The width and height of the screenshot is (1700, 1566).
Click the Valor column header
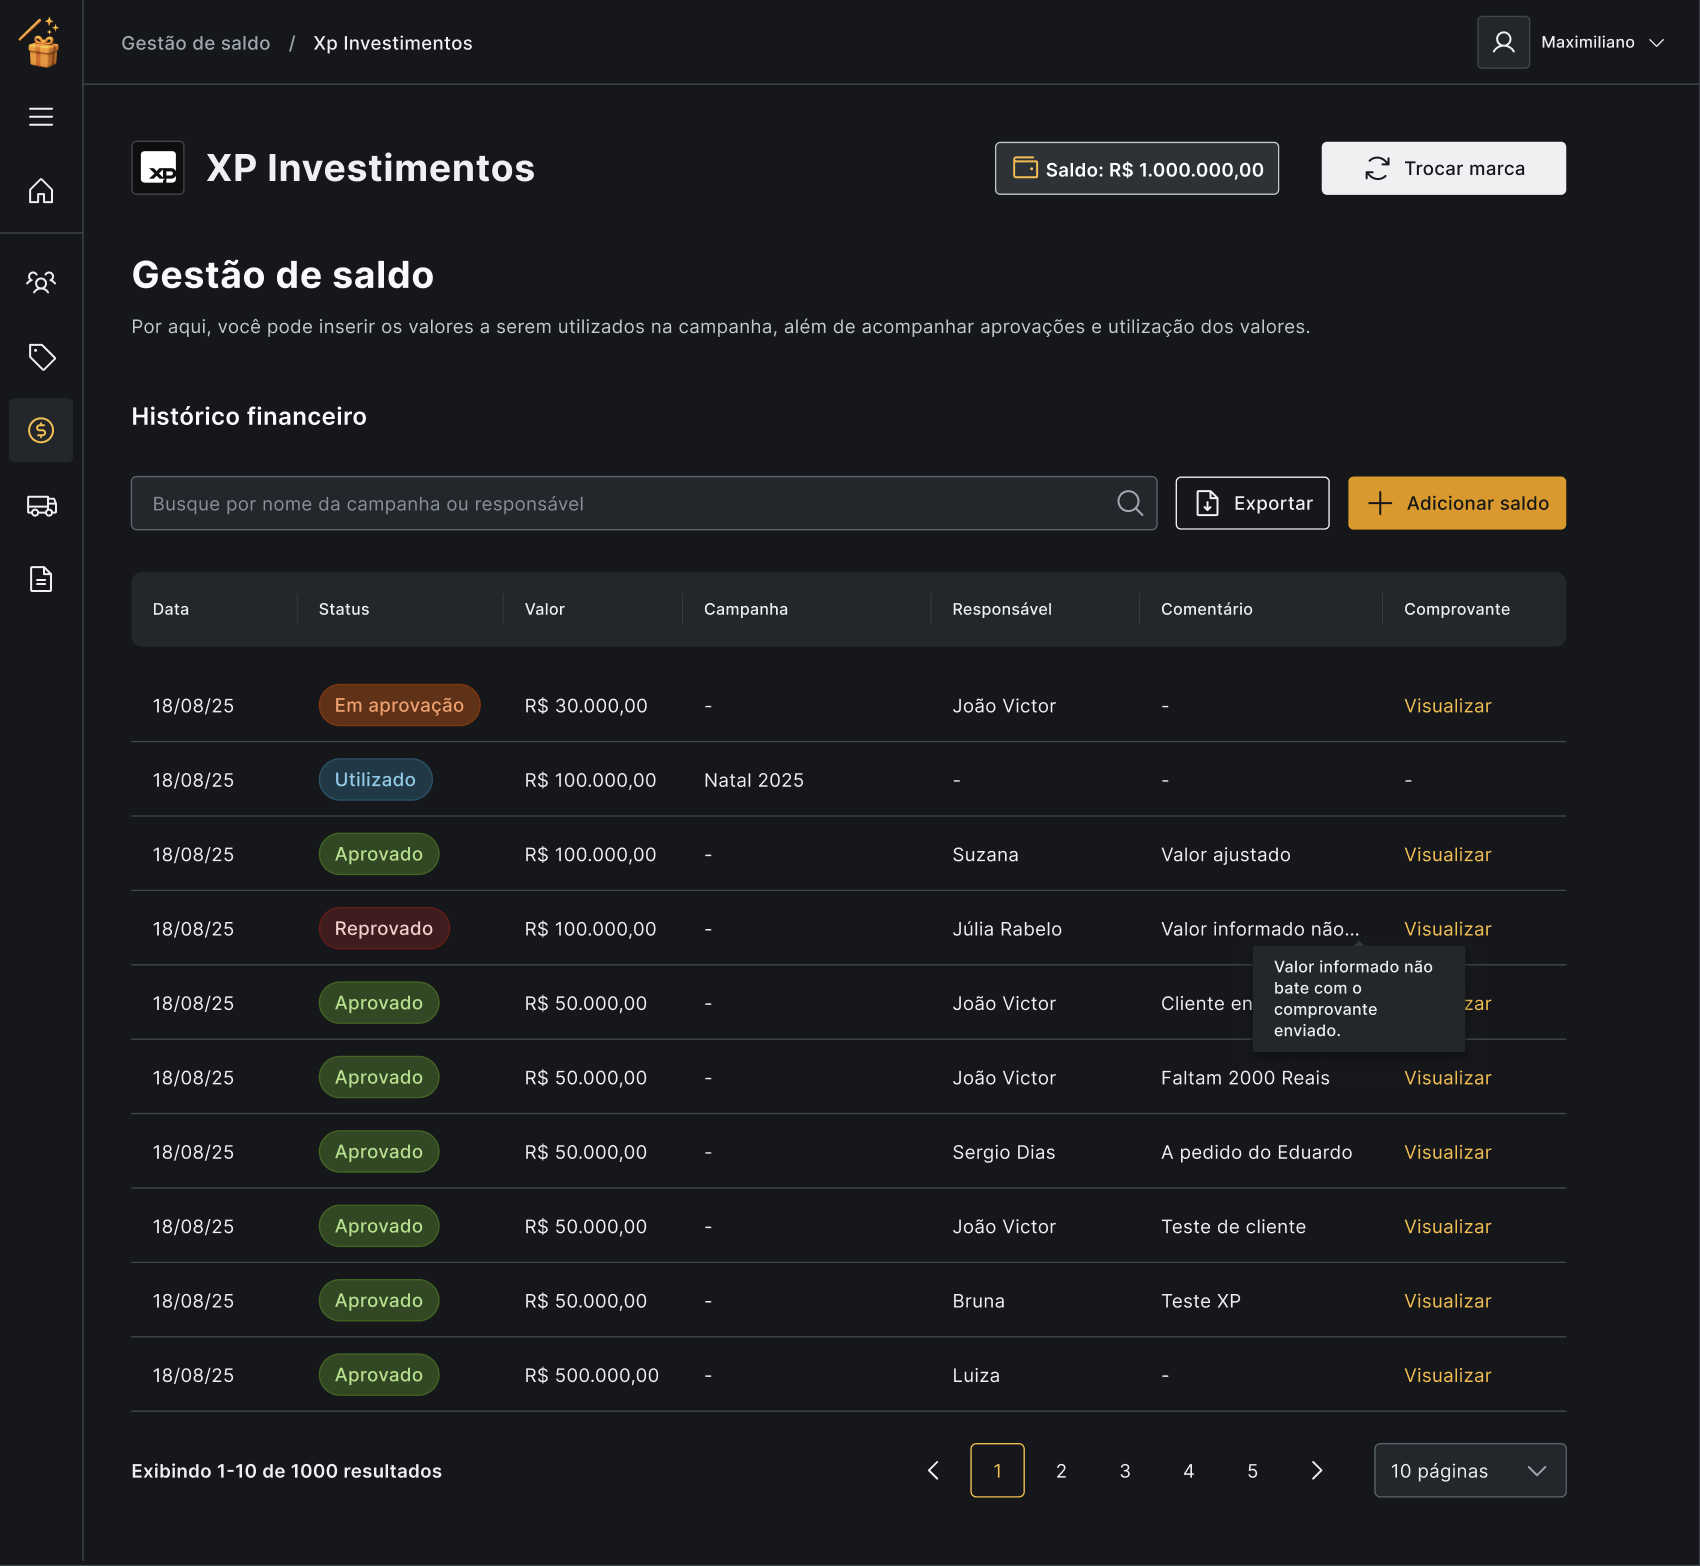click(x=545, y=609)
